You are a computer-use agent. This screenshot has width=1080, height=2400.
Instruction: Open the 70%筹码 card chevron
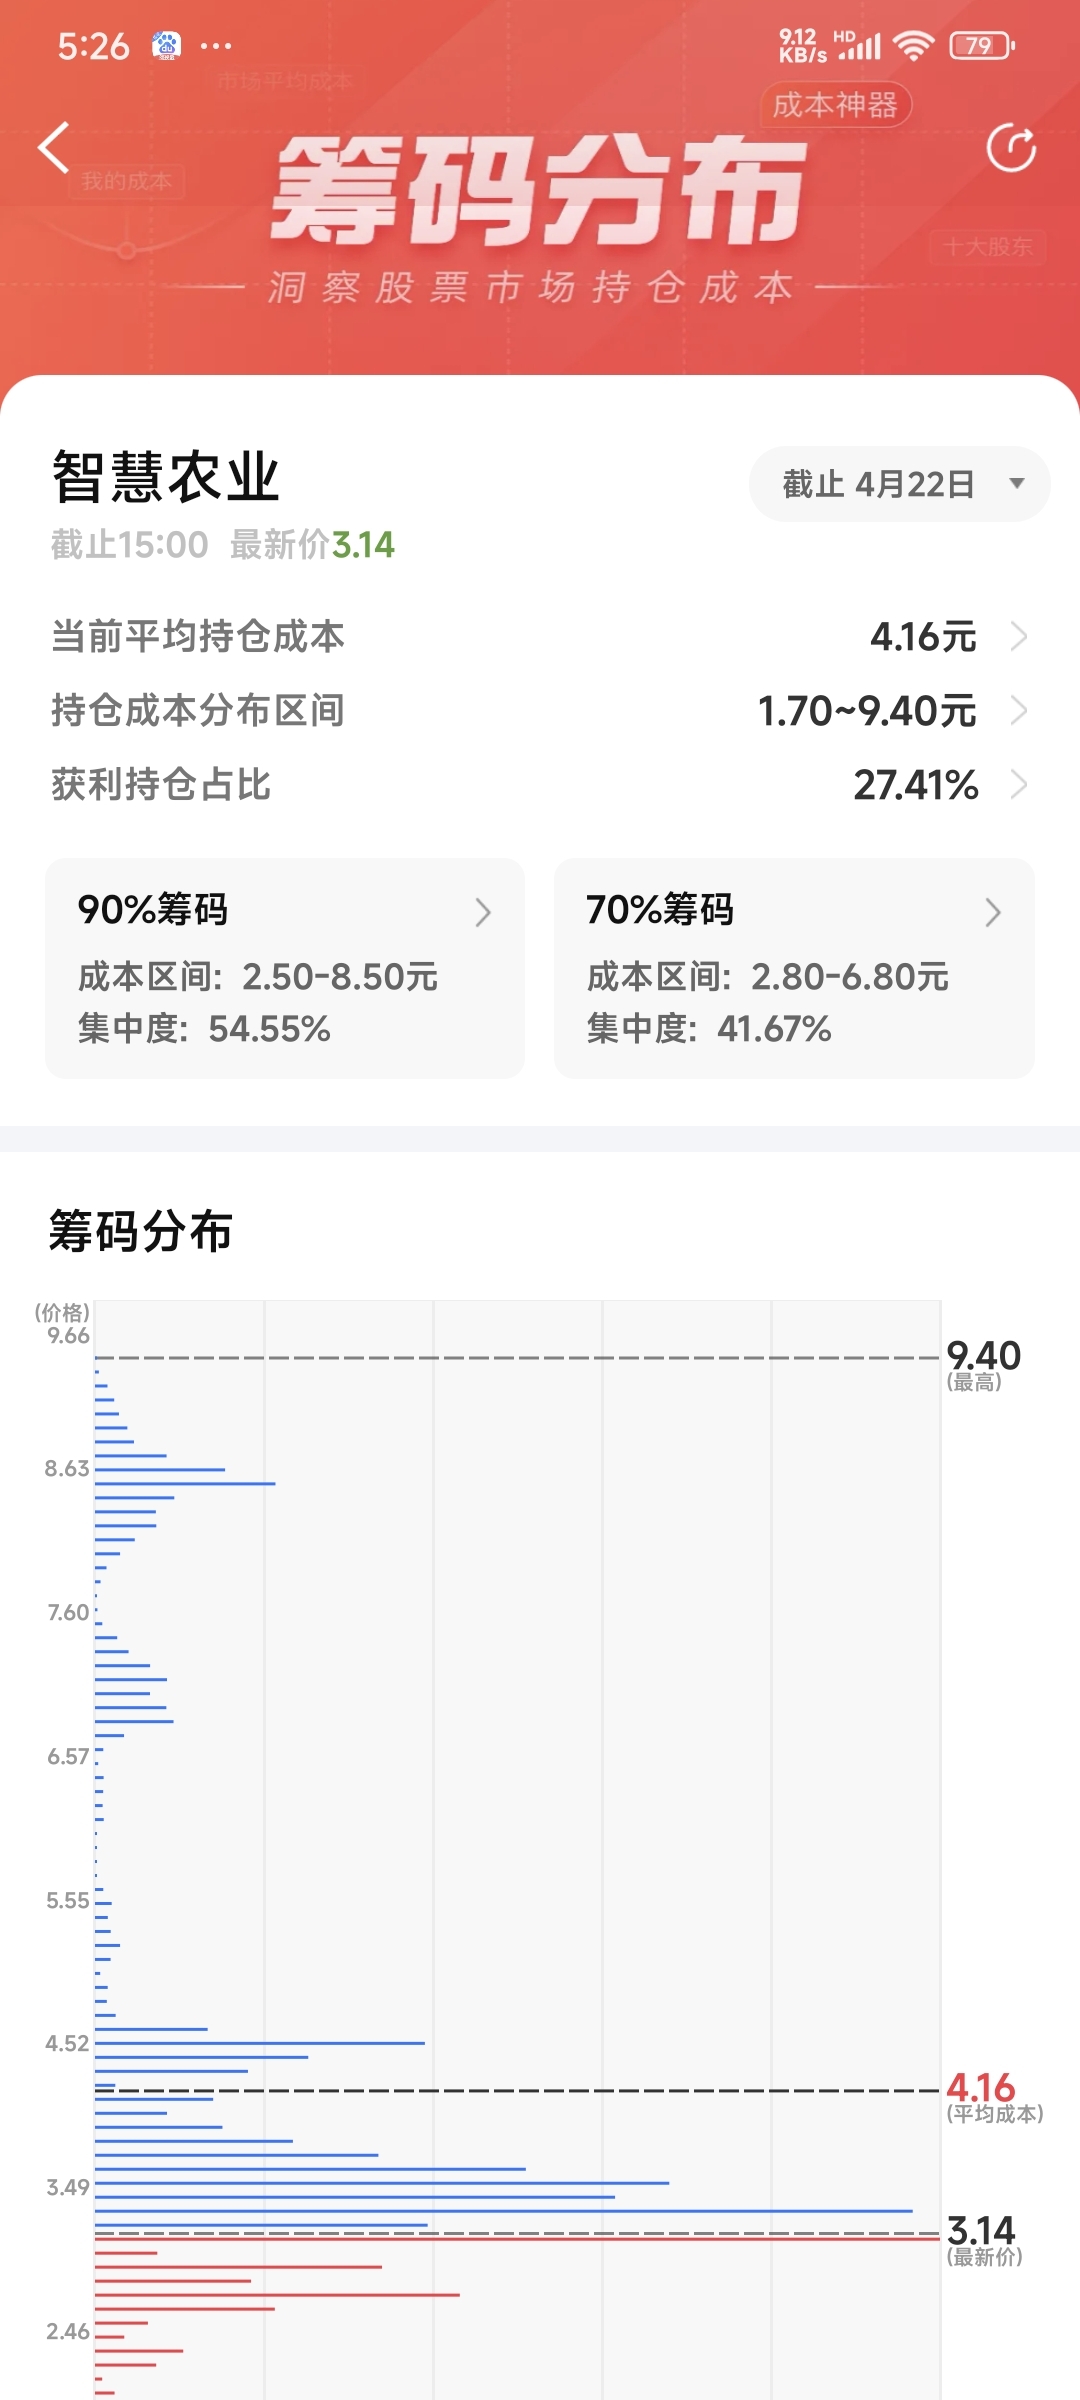click(992, 912)
